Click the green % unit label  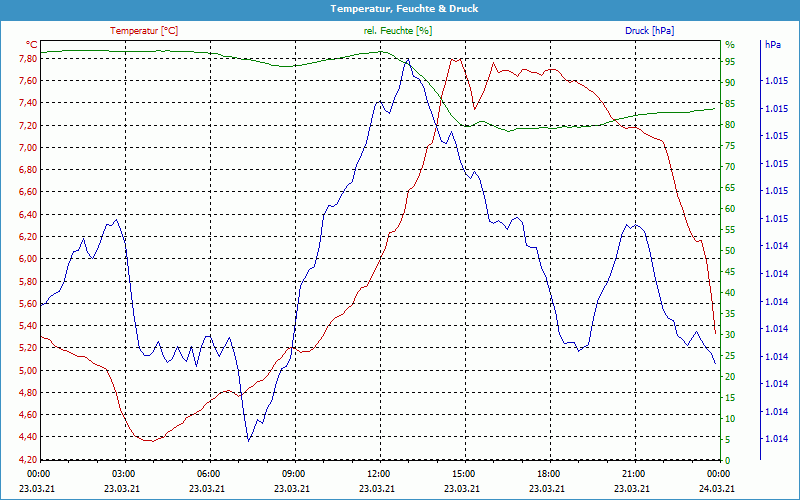[x=730, y=45]
